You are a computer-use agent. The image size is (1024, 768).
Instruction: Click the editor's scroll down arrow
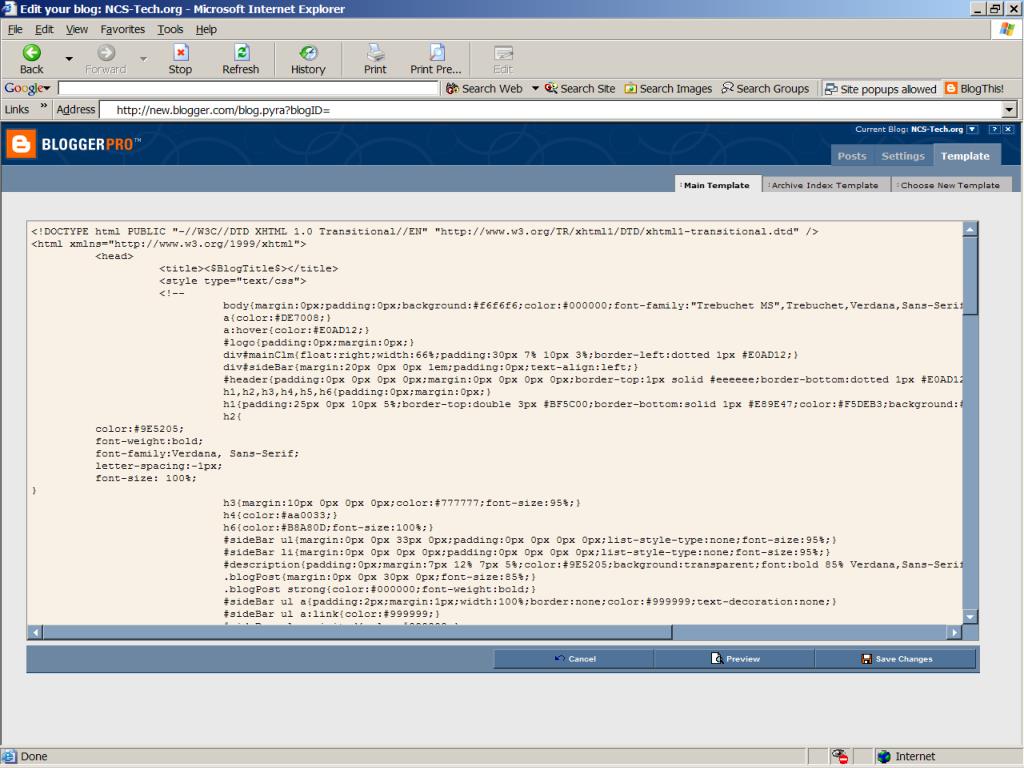tap(970, 617)
